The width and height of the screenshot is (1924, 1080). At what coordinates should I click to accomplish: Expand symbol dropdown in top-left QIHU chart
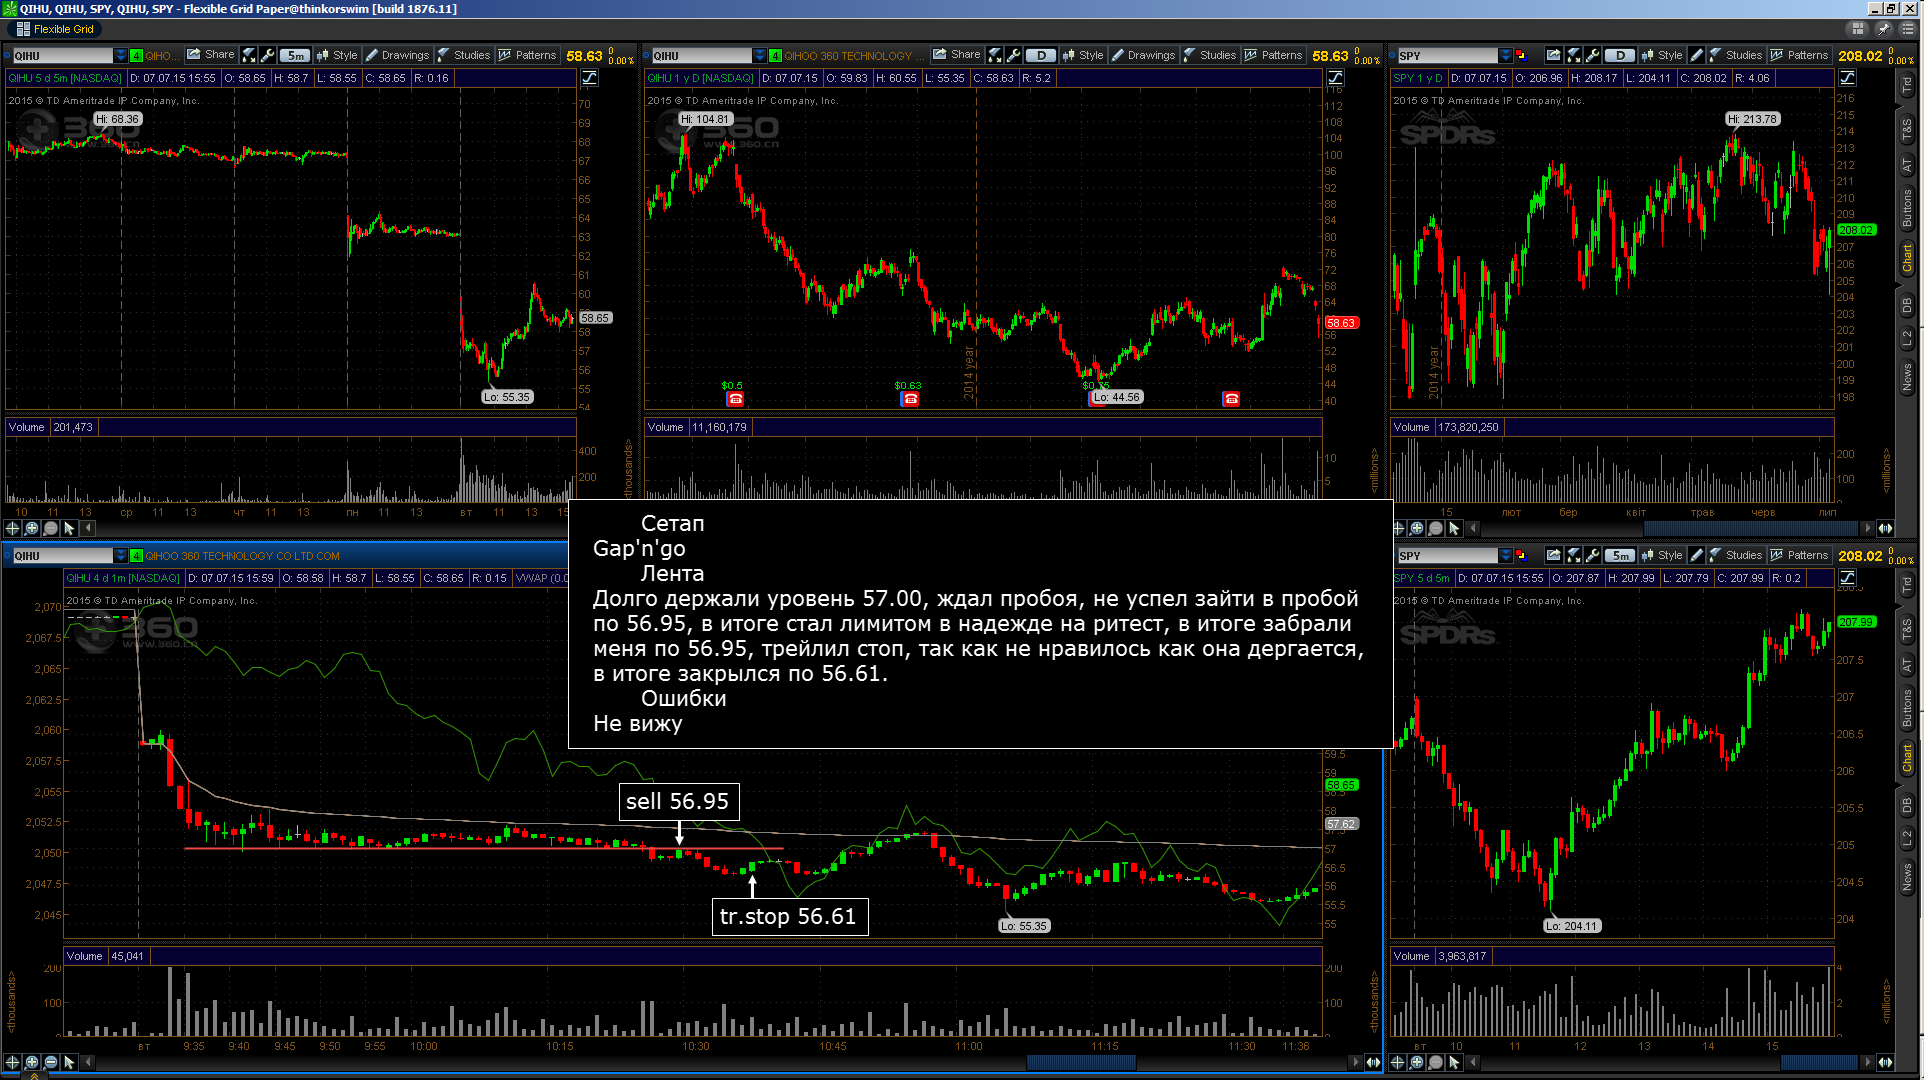[121, 56]
